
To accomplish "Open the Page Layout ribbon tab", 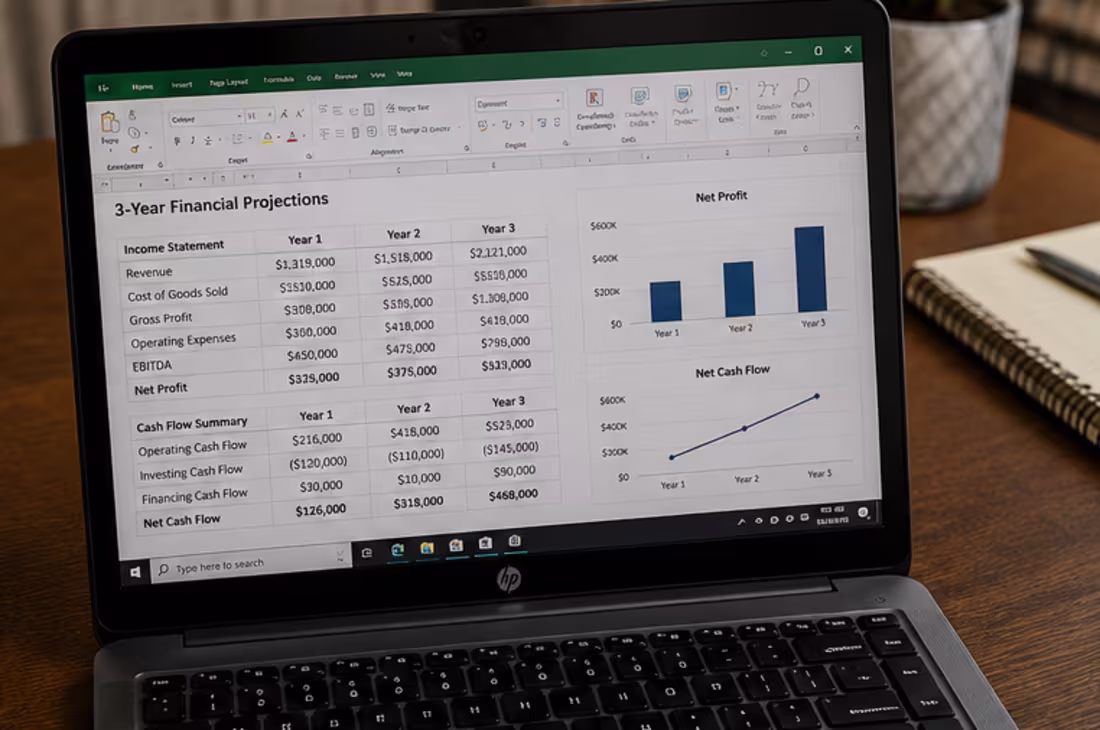I will coord(229,82).
